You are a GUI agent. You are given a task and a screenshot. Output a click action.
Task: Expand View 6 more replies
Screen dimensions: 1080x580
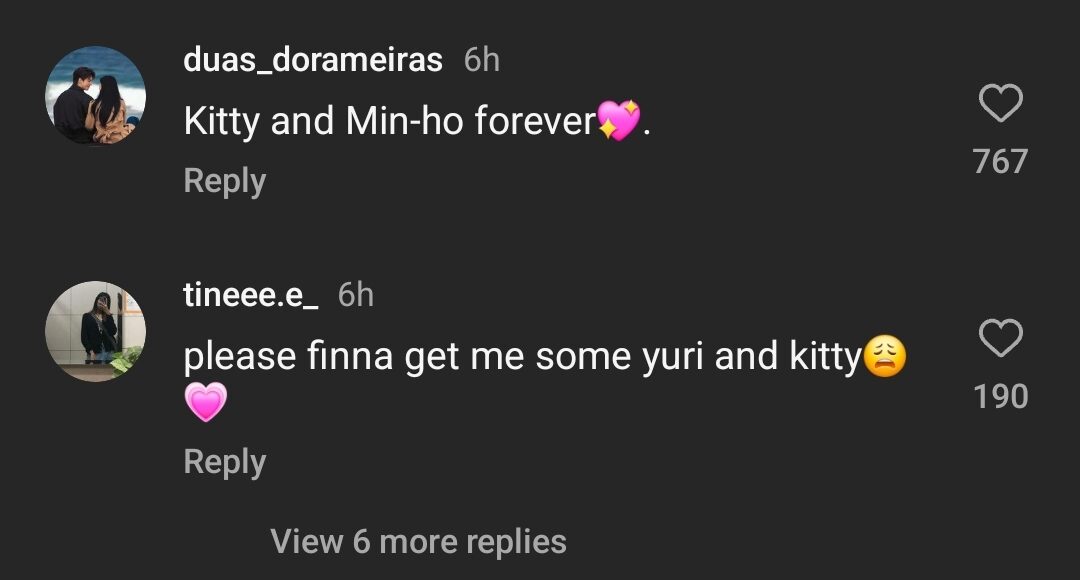[x=418, y=542]
